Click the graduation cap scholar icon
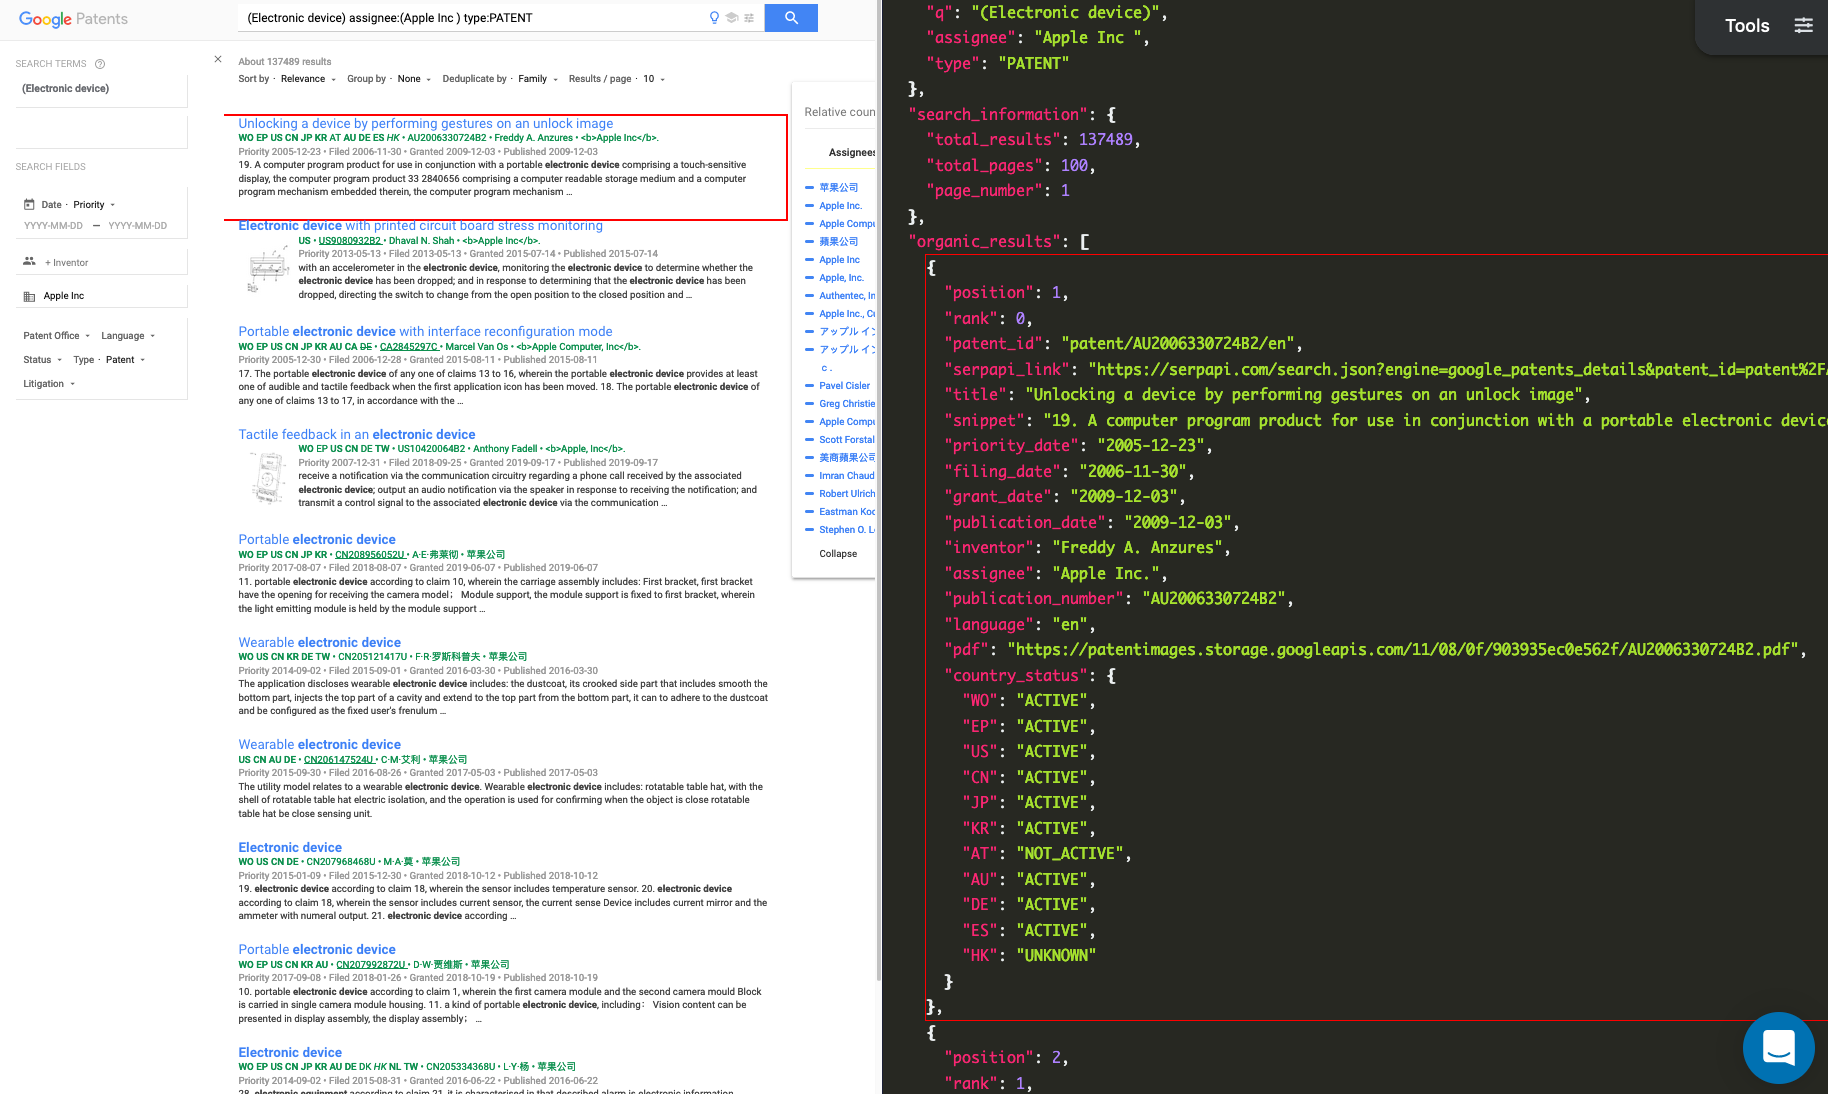Viewport: 1828px width, 1094px height. point(732,18)
